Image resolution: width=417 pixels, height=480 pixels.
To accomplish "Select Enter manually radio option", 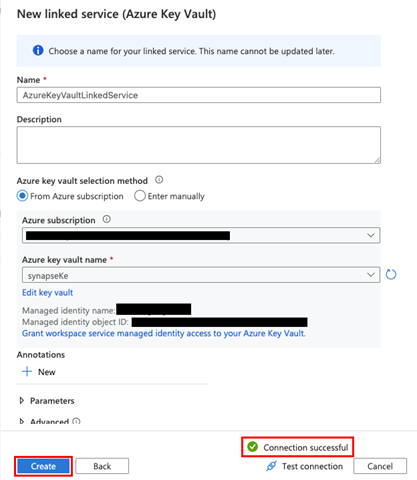I will 140,196.
